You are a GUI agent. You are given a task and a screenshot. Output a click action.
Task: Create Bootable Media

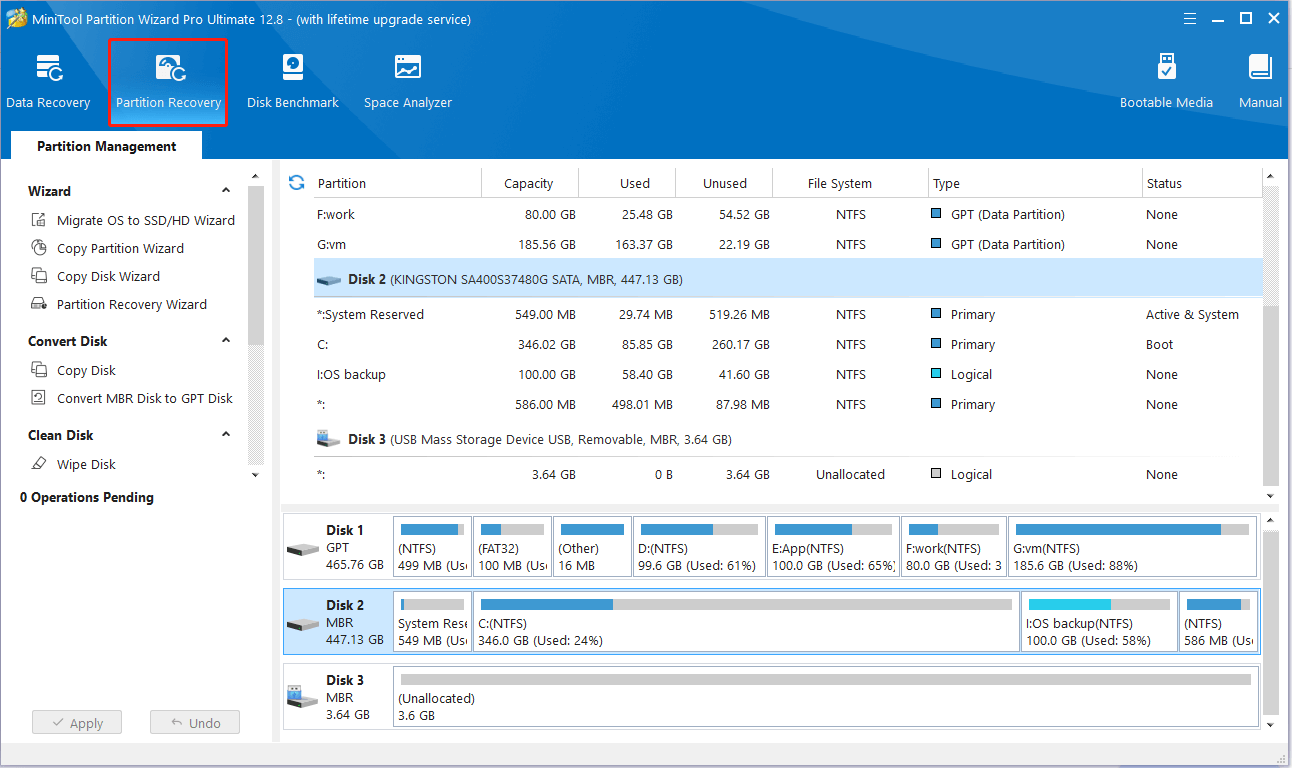pos(1166,82)
